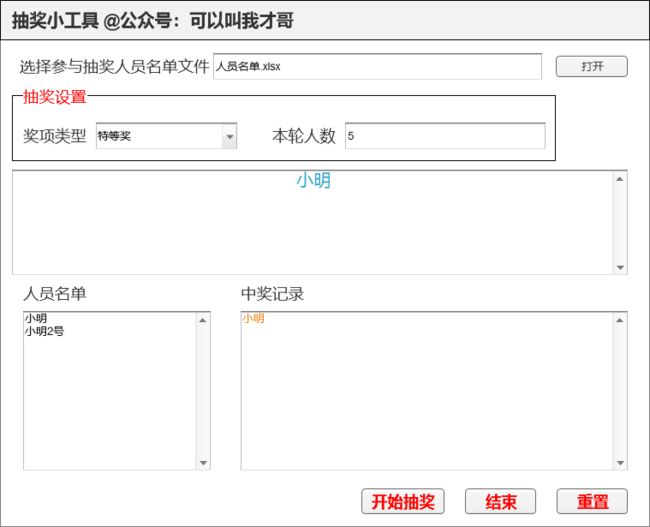Image resolution: width=650 pixels, height=527 pixels.
Task: Click up arrow of 中奖记录 scrollbar
Action: tap(620, 320)
